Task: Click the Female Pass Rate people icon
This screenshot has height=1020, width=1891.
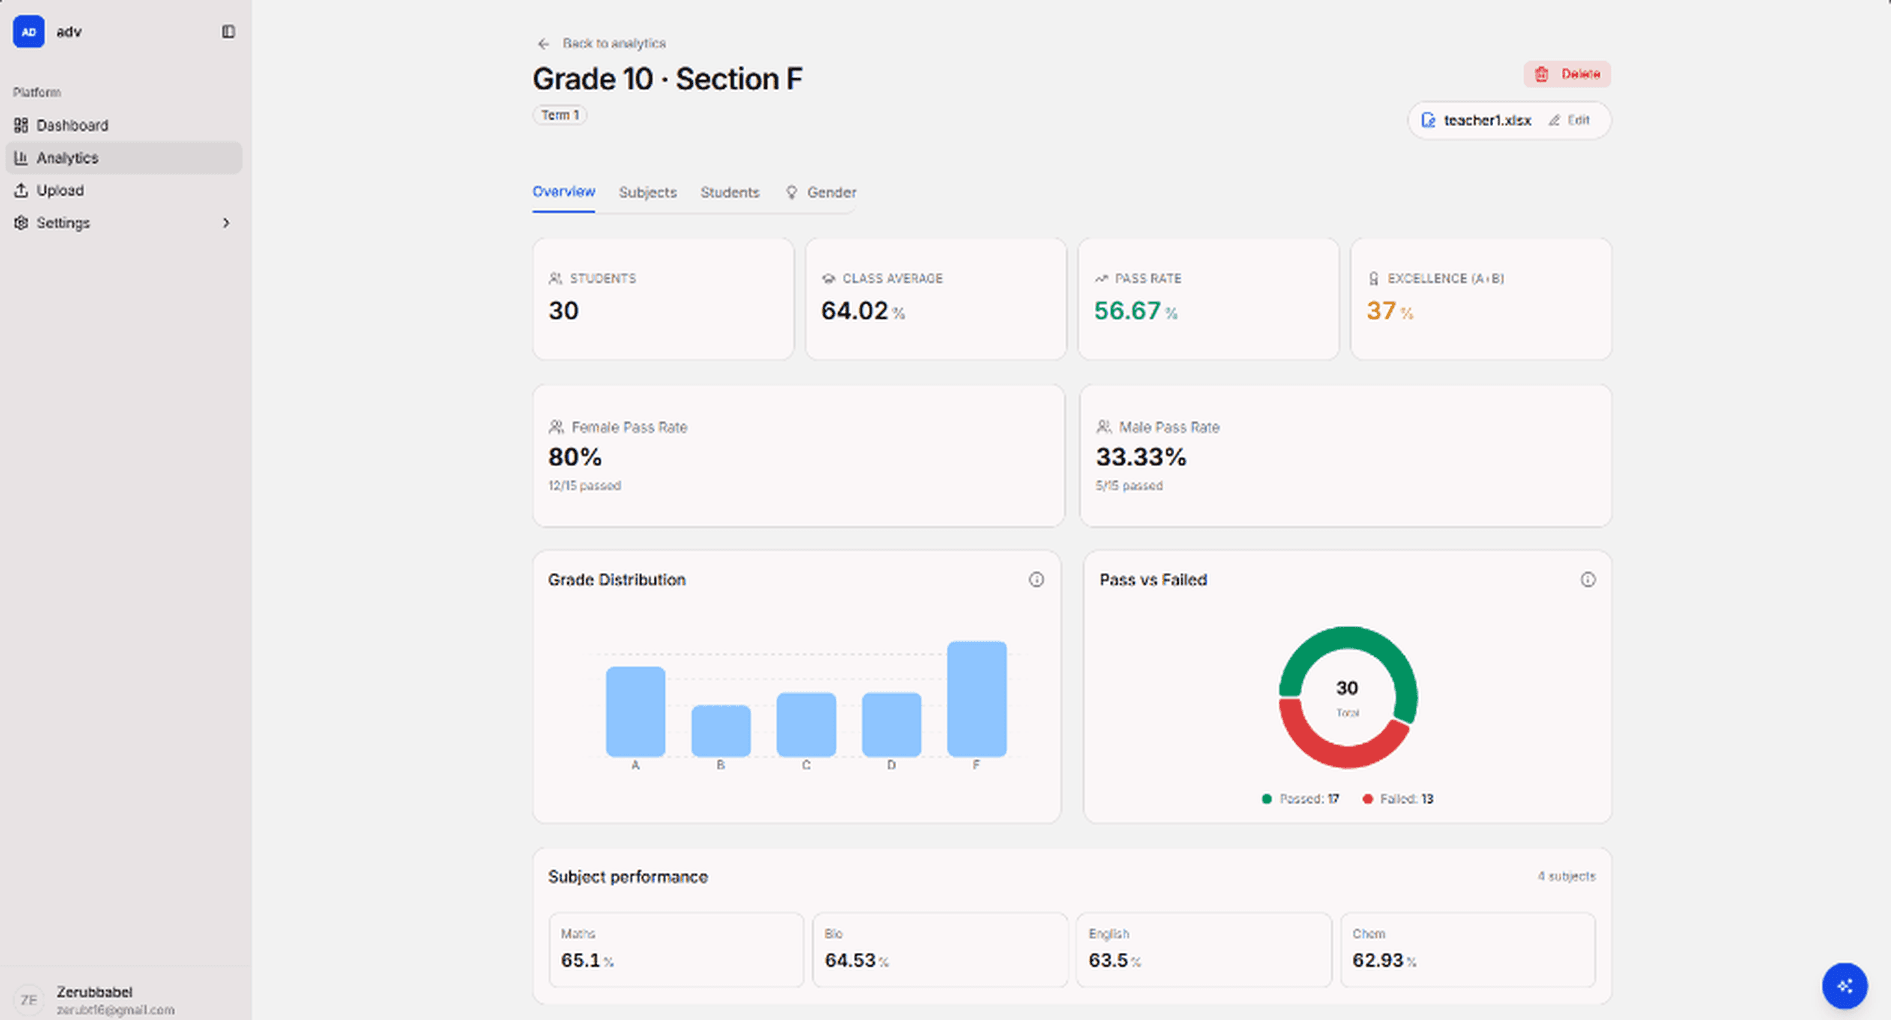Action: click(556, 427)
